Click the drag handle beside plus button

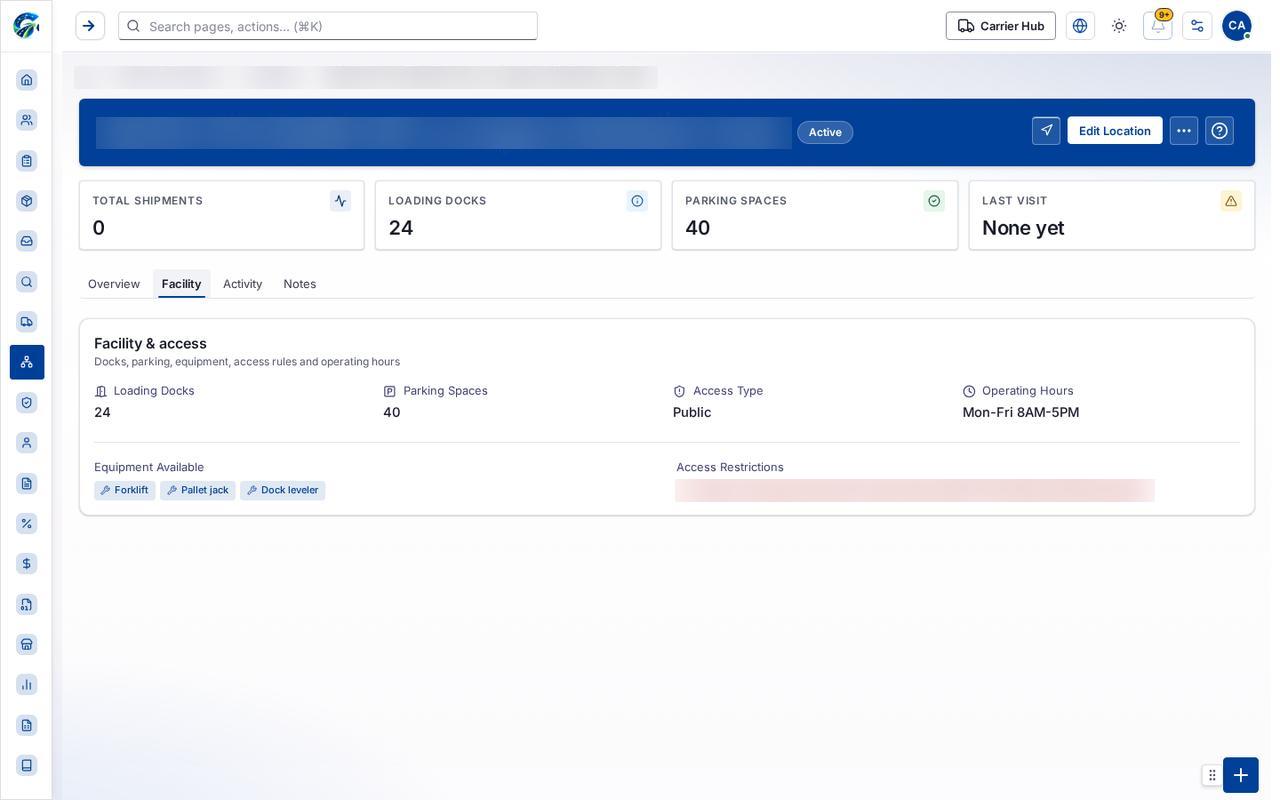click(1212, 775)
